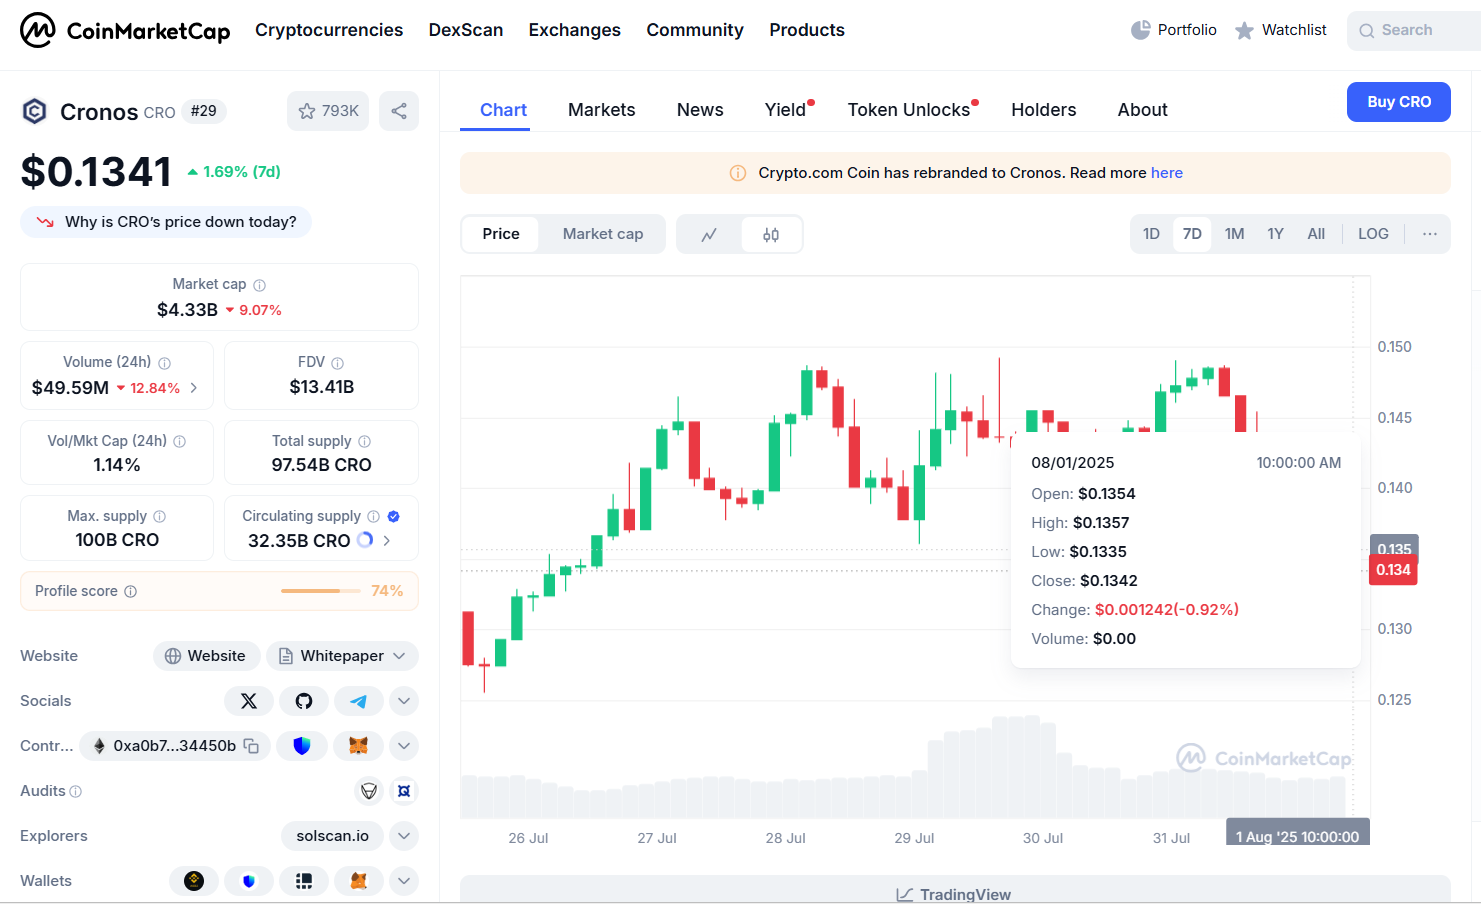Image resolution: width=1481 pixels, height=904 pixels.
Task: Click the Profile score progress bar
Action: point(320,591)
